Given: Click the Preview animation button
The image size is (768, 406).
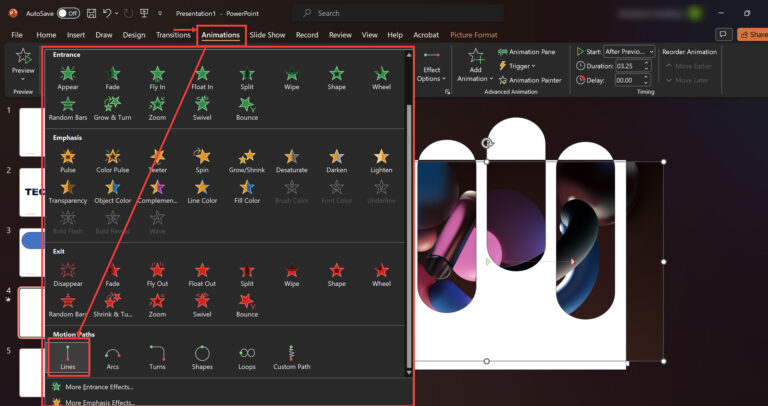Looking at the screenshot, I should point(23,61).
